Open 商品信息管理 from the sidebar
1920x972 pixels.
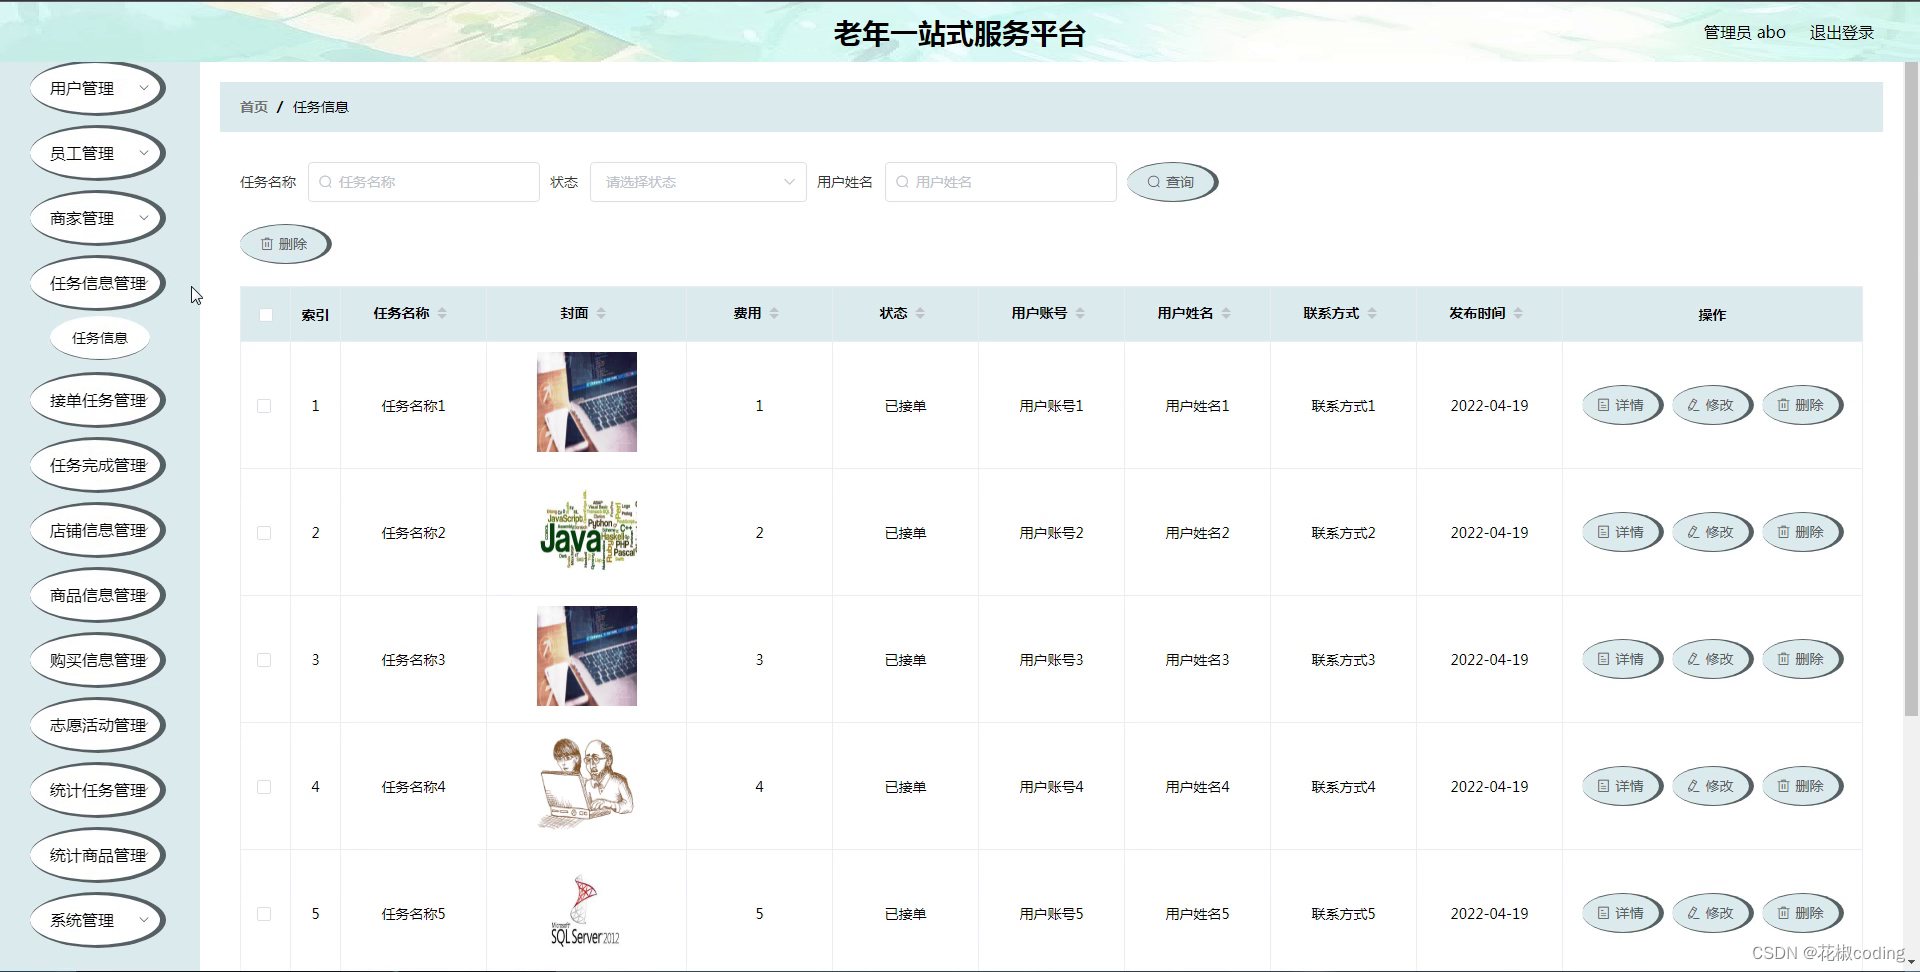coord(97,594)
